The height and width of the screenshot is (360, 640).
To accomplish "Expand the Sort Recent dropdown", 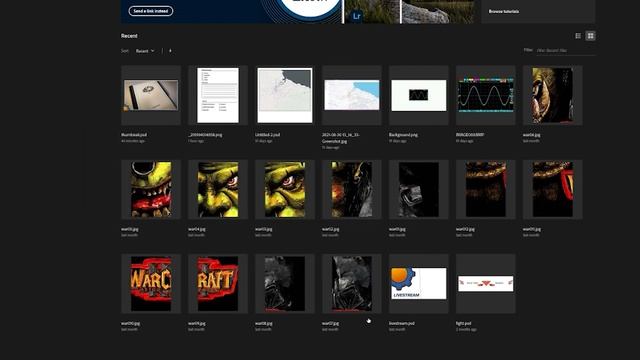I will pyautogui.click(x=145, y=51).
